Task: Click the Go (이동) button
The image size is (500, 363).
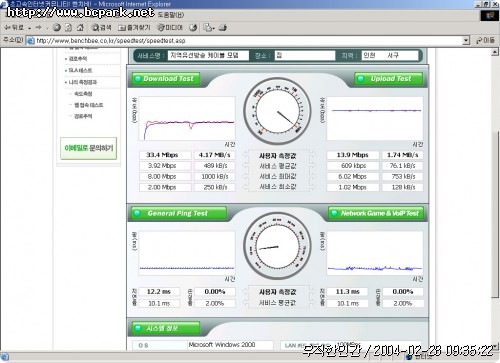Action: coord(485,40)
